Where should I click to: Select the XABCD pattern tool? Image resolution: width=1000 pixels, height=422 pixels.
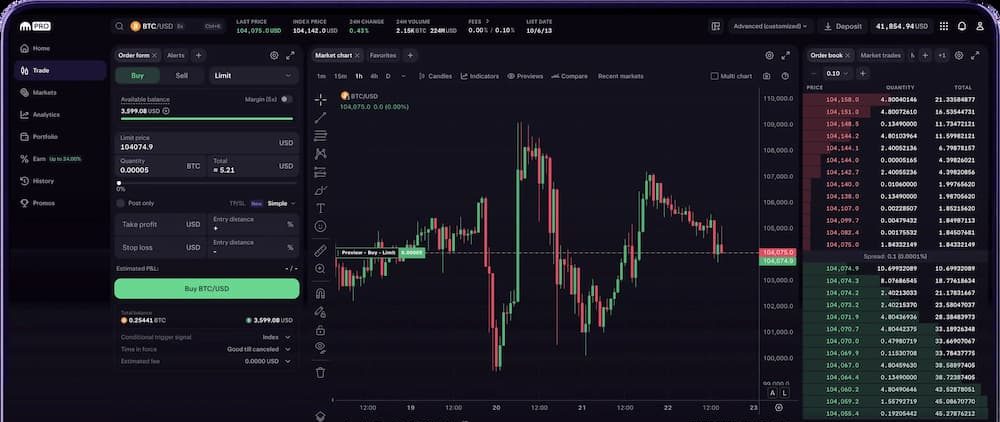[320, 154]
